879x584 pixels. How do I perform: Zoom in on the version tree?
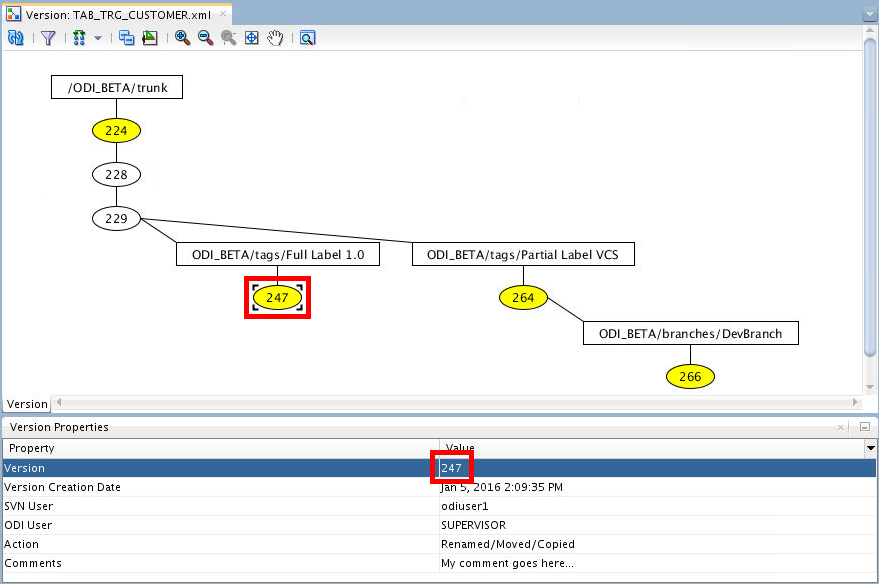pos(182,38)
